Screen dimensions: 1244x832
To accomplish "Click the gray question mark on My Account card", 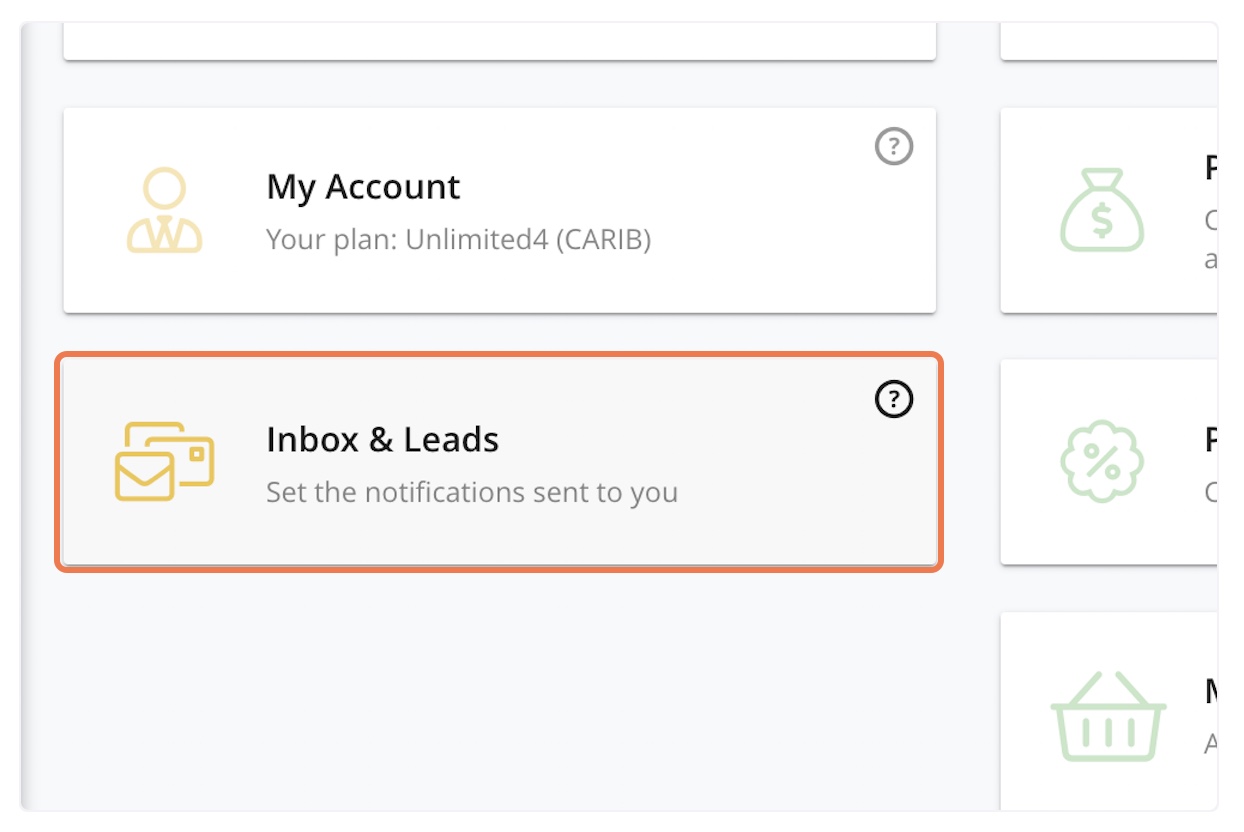I will coord(893,146).
